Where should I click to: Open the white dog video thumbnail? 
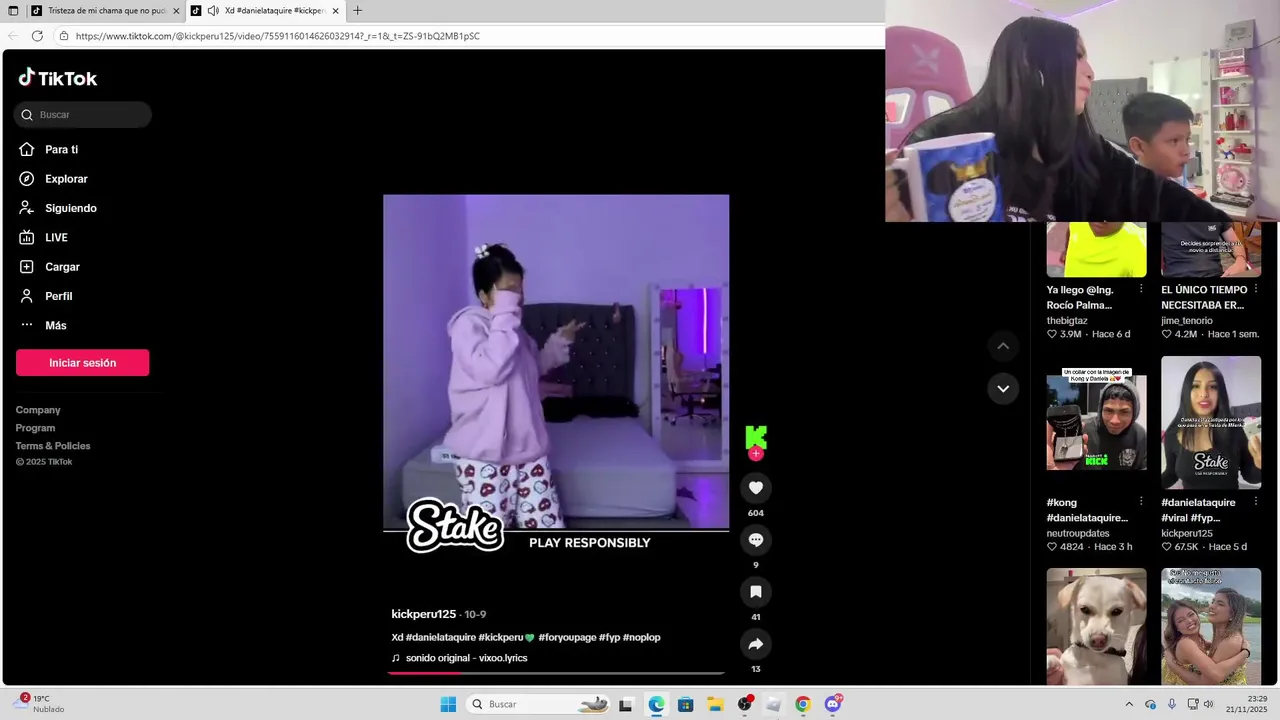coord(1097,626)
